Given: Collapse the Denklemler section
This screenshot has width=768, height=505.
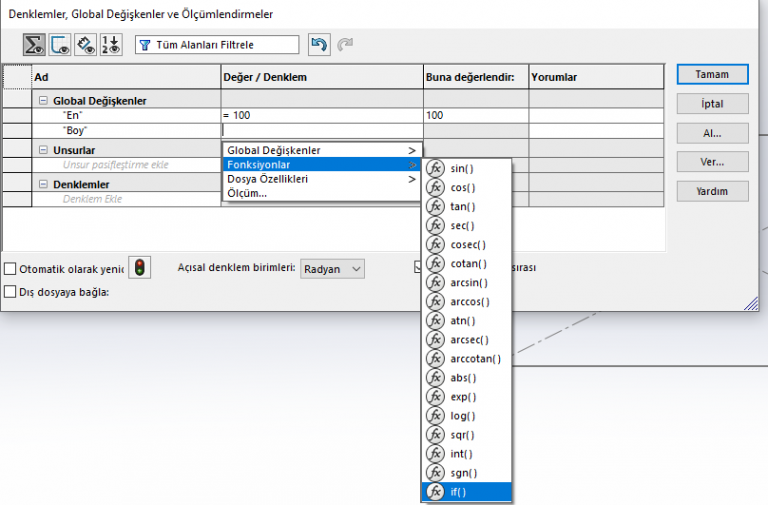Looking at the screenshot, I should 43,184.
